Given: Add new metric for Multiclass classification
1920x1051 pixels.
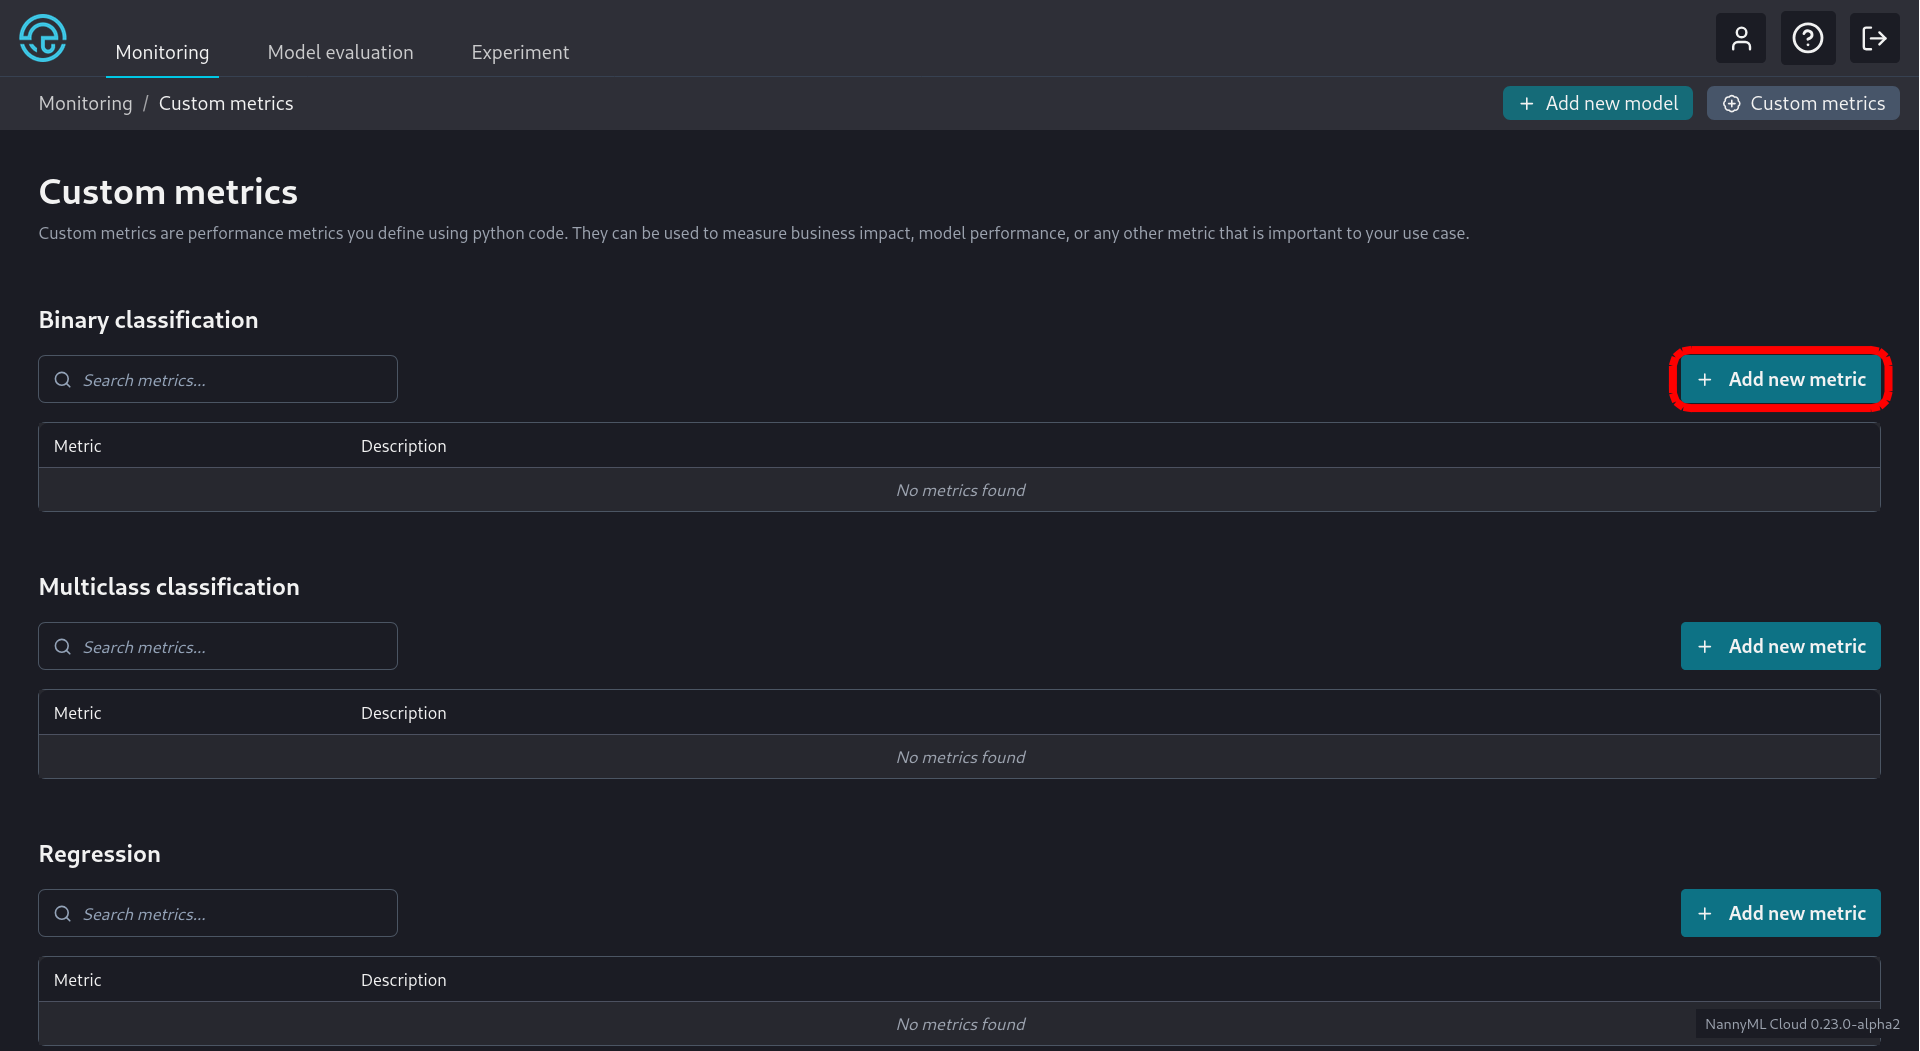Looking at the screenshot, I should click(x=1780, y=647).
